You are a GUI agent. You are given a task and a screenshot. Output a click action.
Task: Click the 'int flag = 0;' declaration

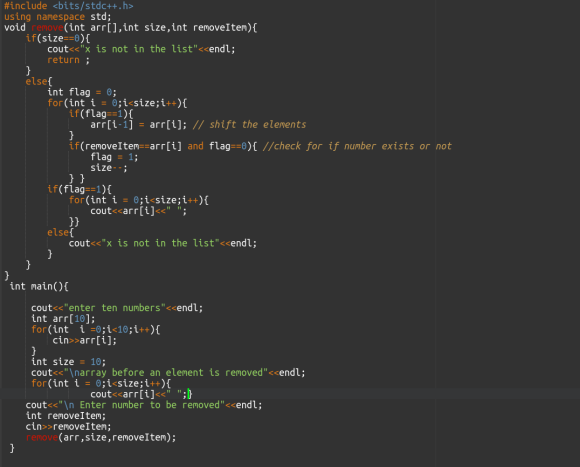(82, 92)
